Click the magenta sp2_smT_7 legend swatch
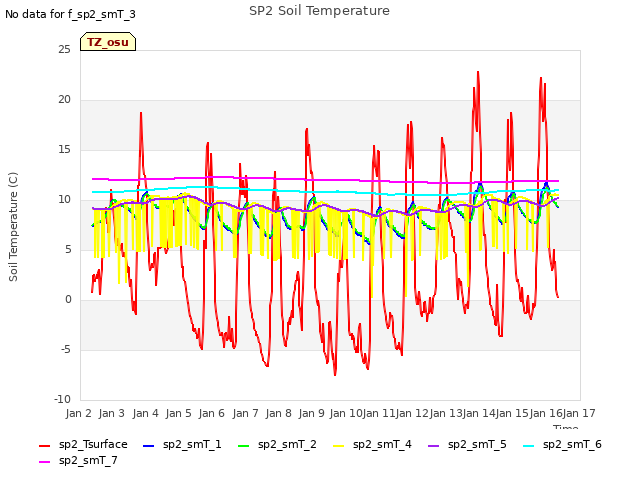640x480 pixels. pos(44,462)
